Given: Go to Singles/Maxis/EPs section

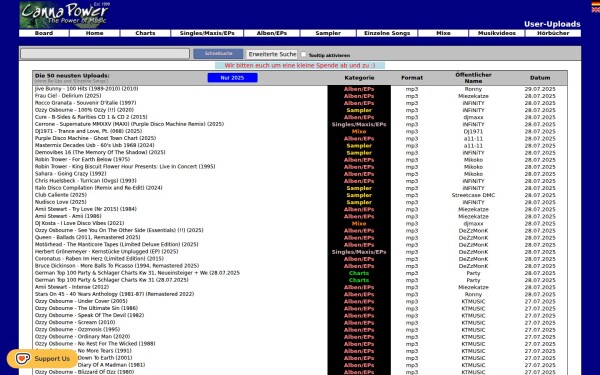Looking at the screenshot, I should [x=207, y=33].
